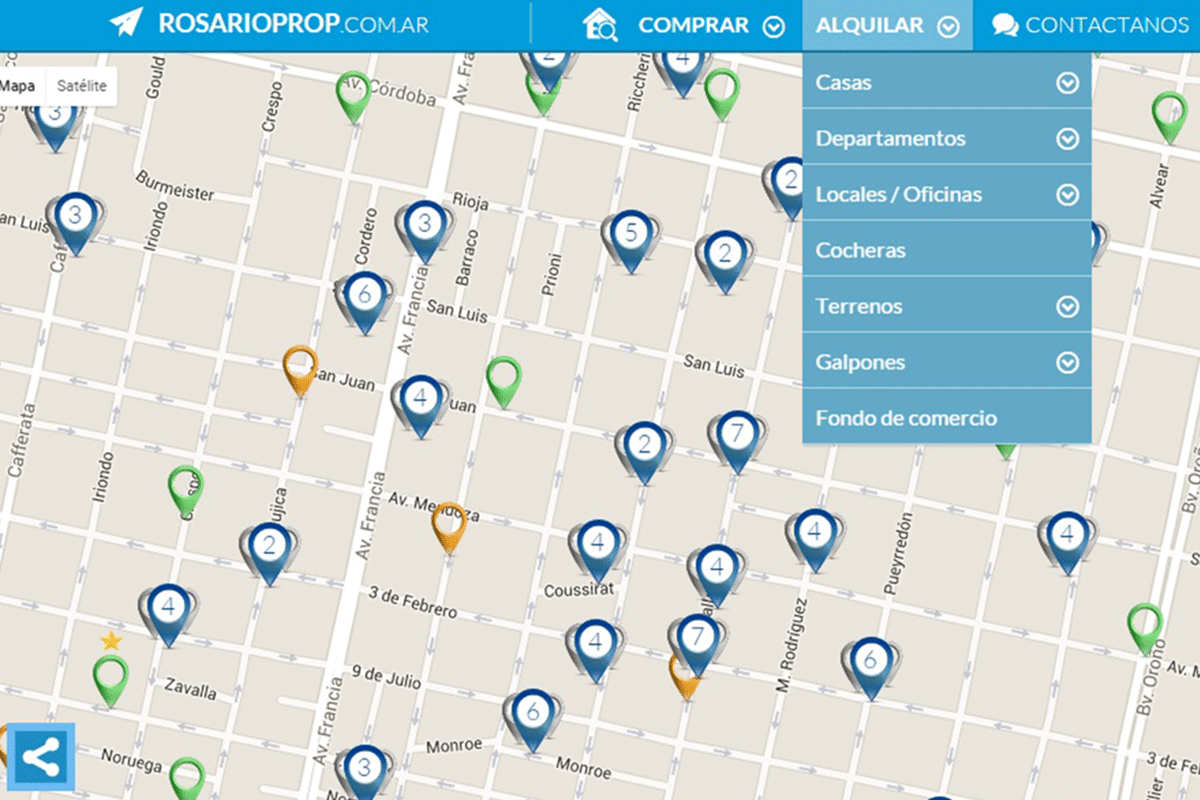Select green pin beside Av. Córdoba label
1200x800 pixels.
tap(353, 96)
